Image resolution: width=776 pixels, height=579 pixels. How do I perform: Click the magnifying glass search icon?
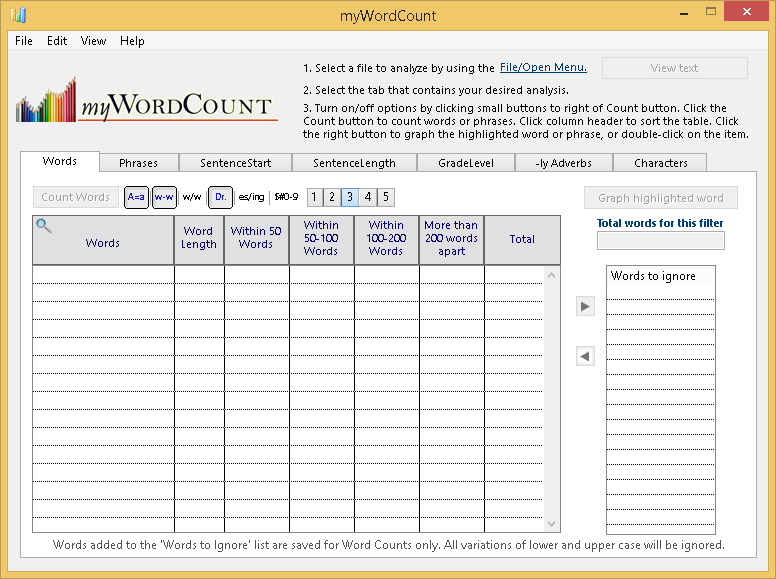tap(43, 226)
